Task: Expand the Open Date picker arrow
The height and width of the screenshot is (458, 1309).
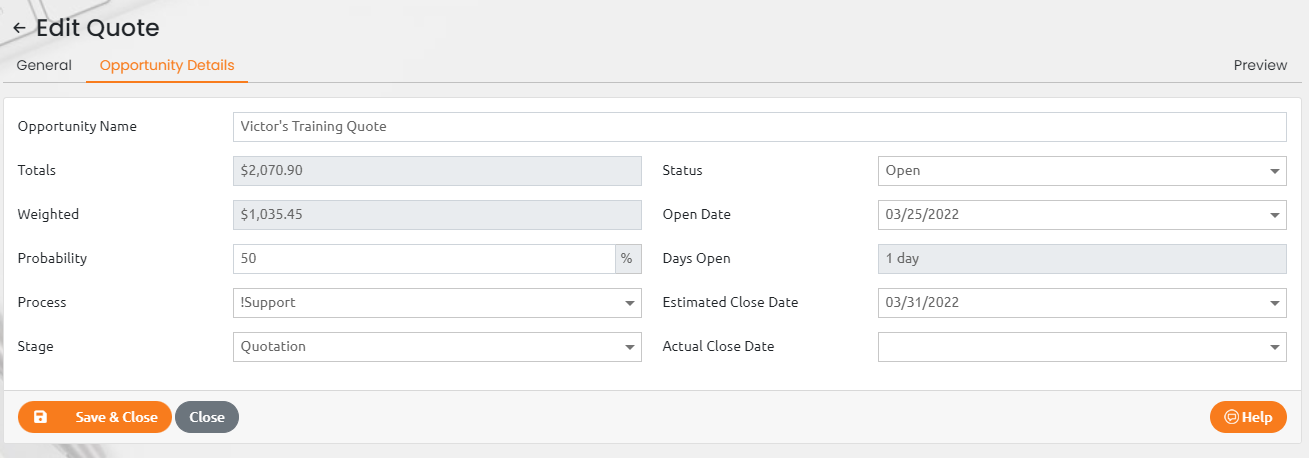Action: click(1275, 215)
